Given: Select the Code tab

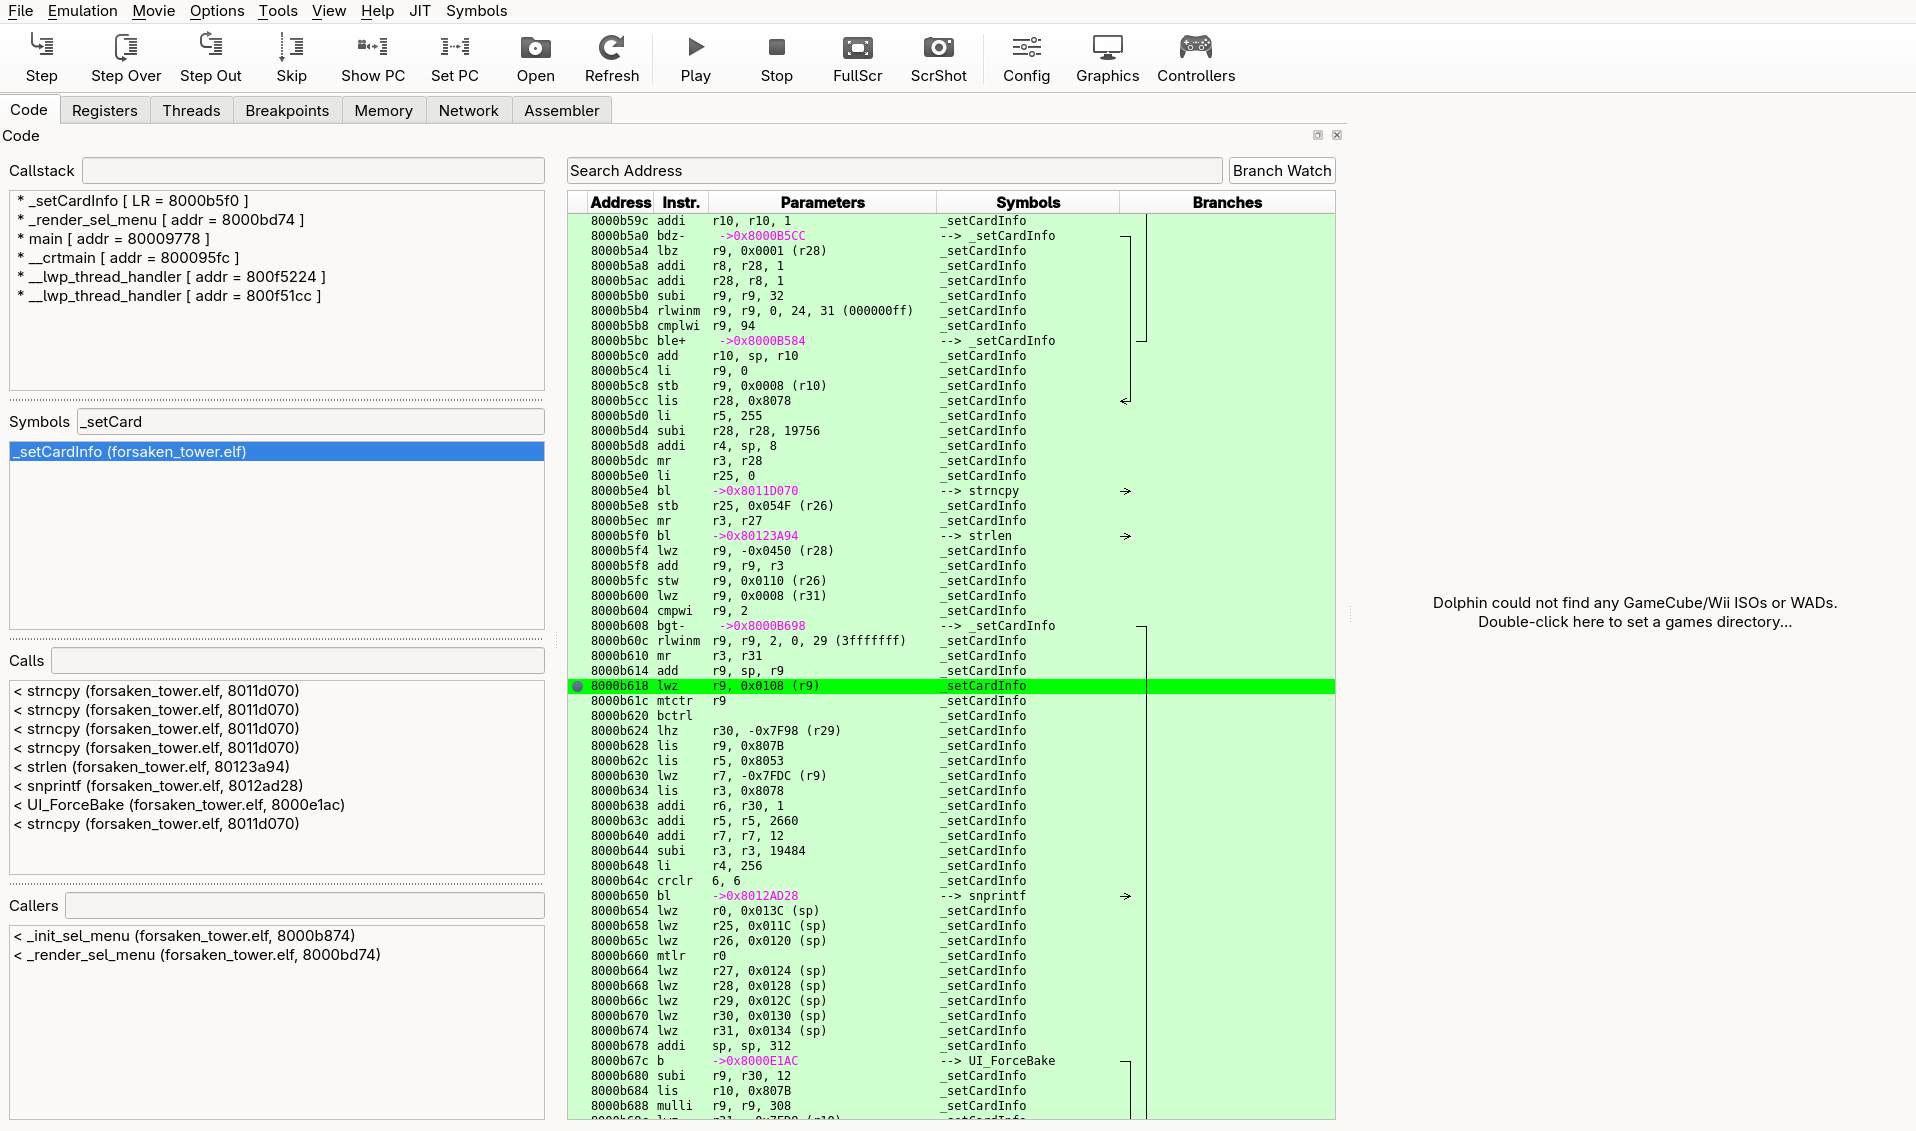Looking at the screenshot, I should (29, 110).
